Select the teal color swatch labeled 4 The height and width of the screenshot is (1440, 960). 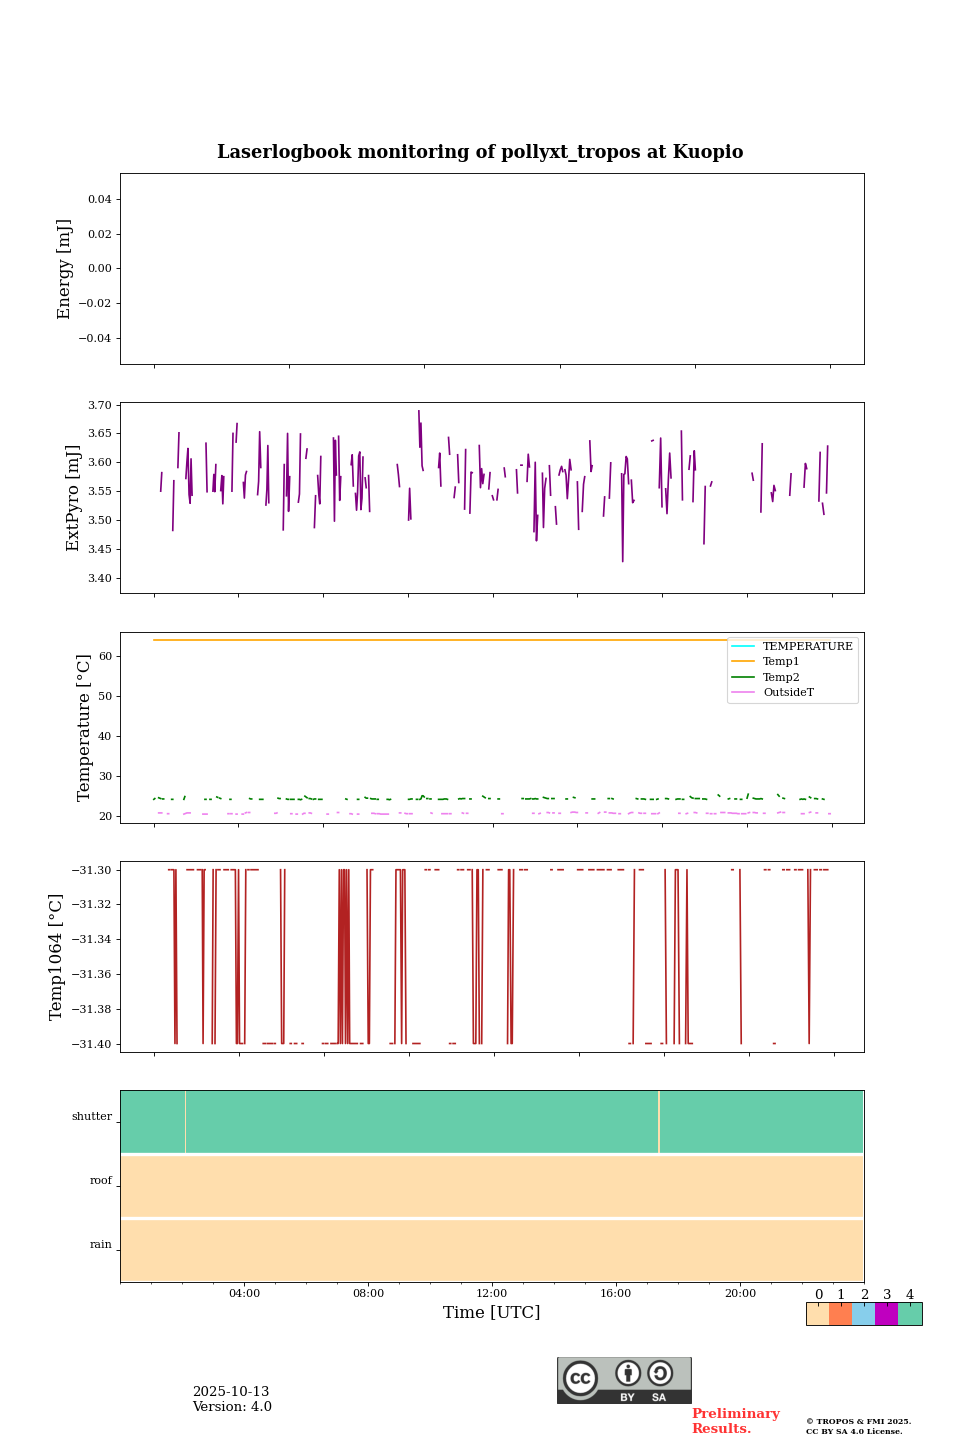(910, 1314)
